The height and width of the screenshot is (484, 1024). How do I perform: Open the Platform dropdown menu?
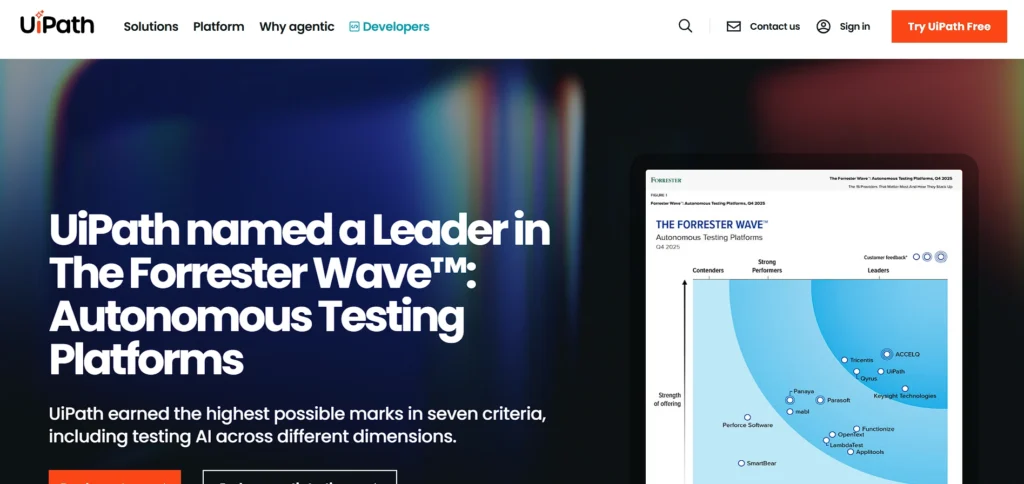click(x=218, y=27)
